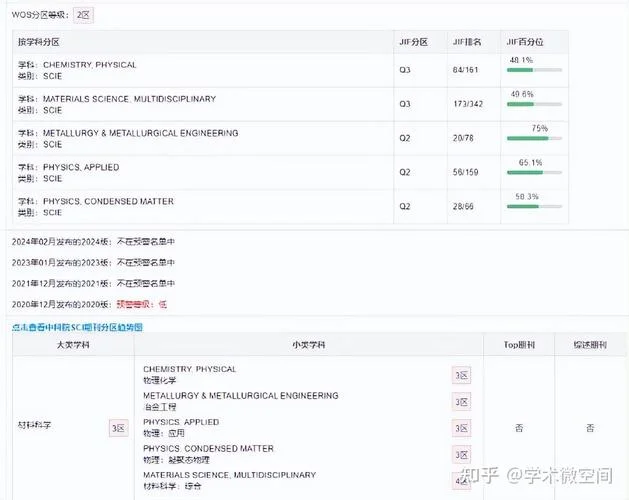This screenshot has width=629, height=500.
Task: Click the CHEMISTRY, PHYSICAL row in JIF table
Action: tap(290, 70)
